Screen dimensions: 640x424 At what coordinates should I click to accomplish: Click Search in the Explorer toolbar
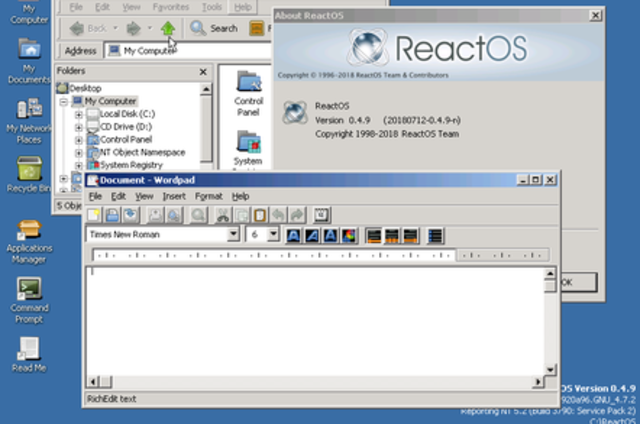214,28
